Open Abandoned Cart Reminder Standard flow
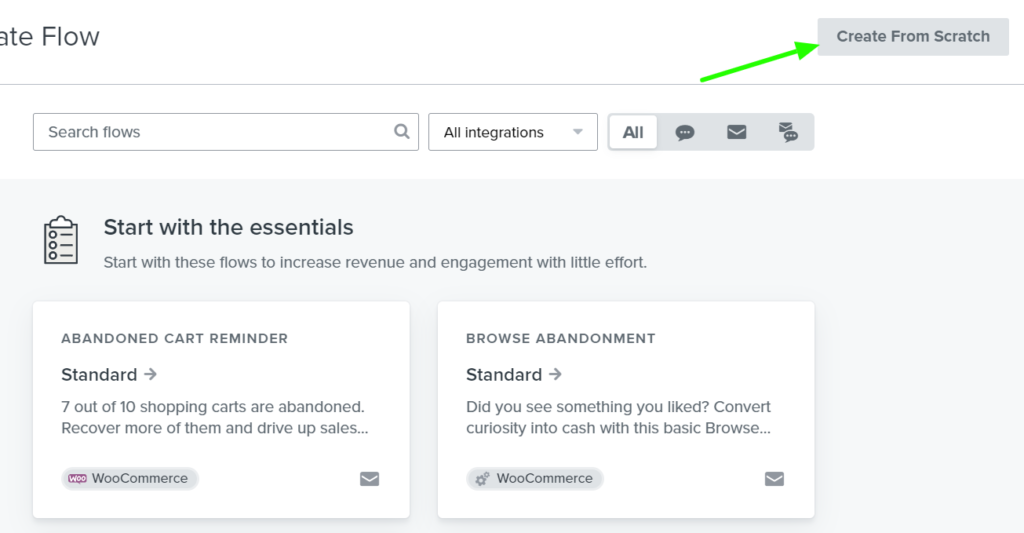Screen dimensions: 1024x533 click(109, 374)
